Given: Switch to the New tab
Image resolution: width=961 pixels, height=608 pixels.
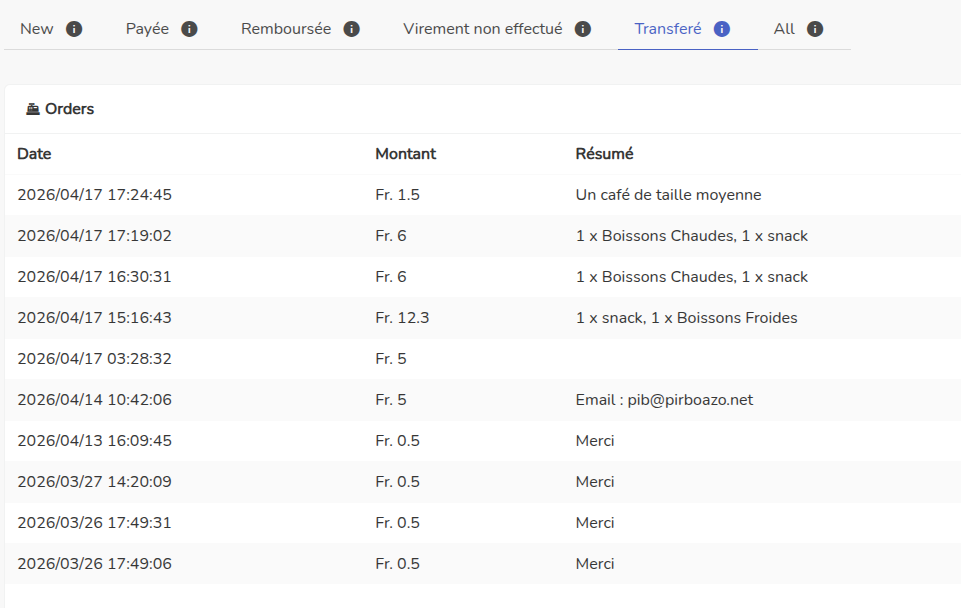Looking at the screenshot, I should [x=37, y=29].
